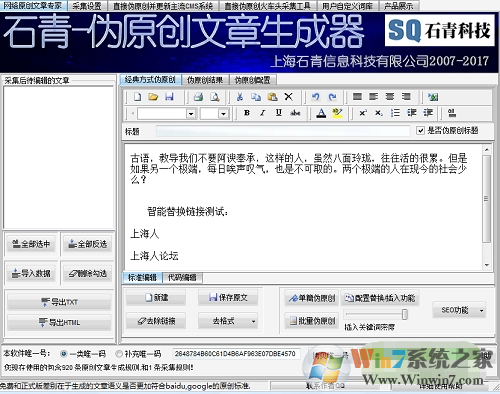
Task: Click 导出HTML button
Action: click(59, 322)
